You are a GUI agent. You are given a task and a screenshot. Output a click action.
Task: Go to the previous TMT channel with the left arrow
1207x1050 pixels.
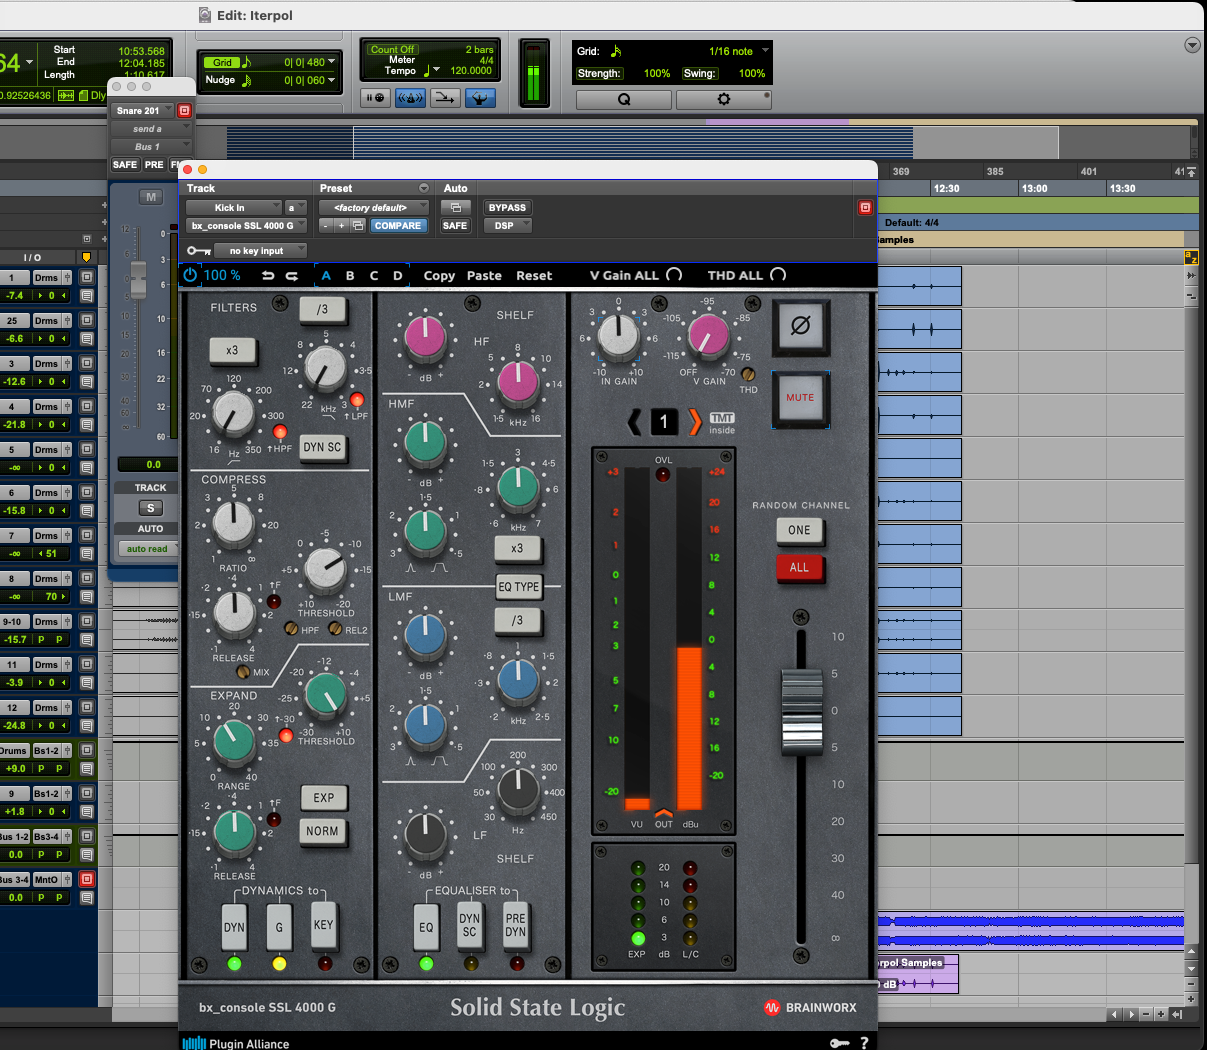pos(634,422)
